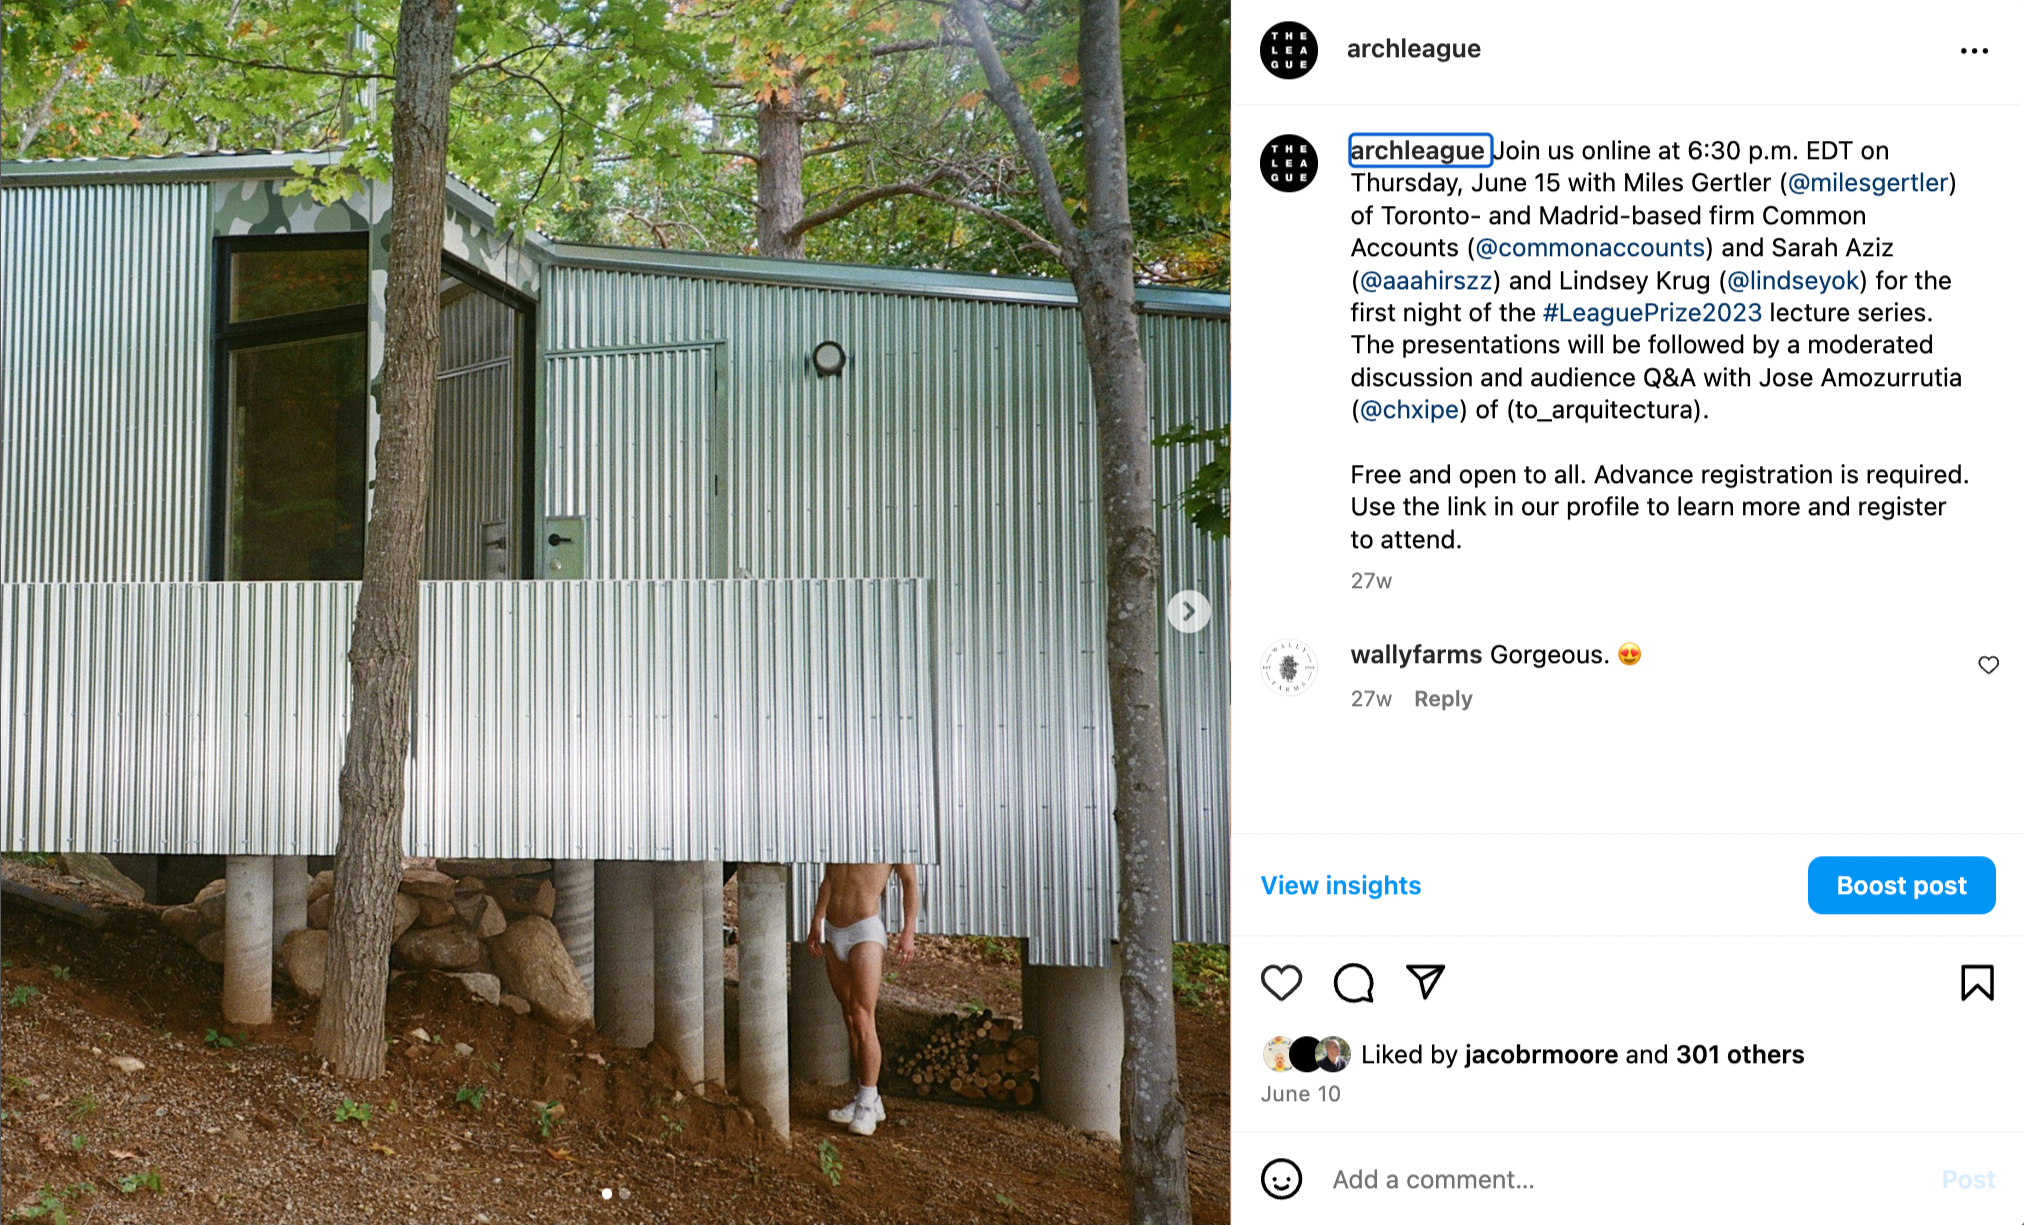This screenshot has width=2024, height=1225.
Task: Save post with bookmark icon
Action: [x=1977, y=983]
